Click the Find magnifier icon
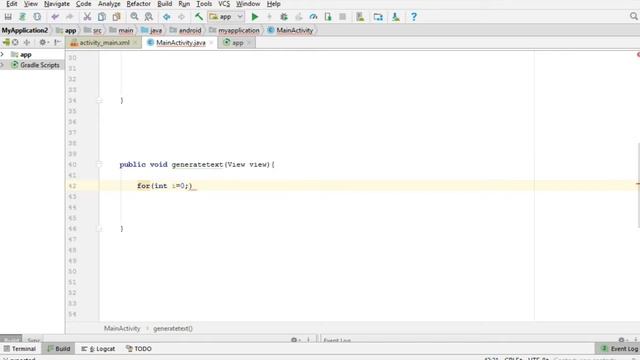This screenshot has width=640, height=360. click(134, 17)
